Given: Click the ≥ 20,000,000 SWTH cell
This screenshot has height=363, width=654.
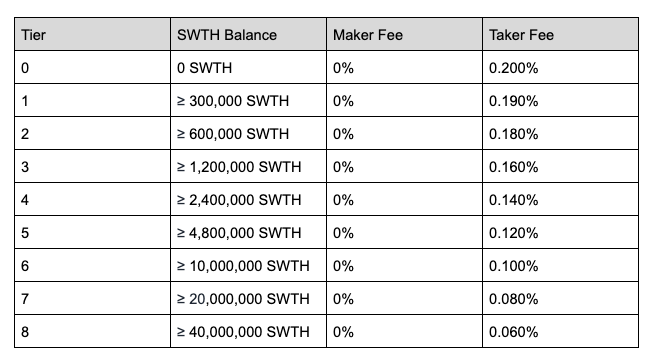Looking at the screenshot, I should coord(249,298).
